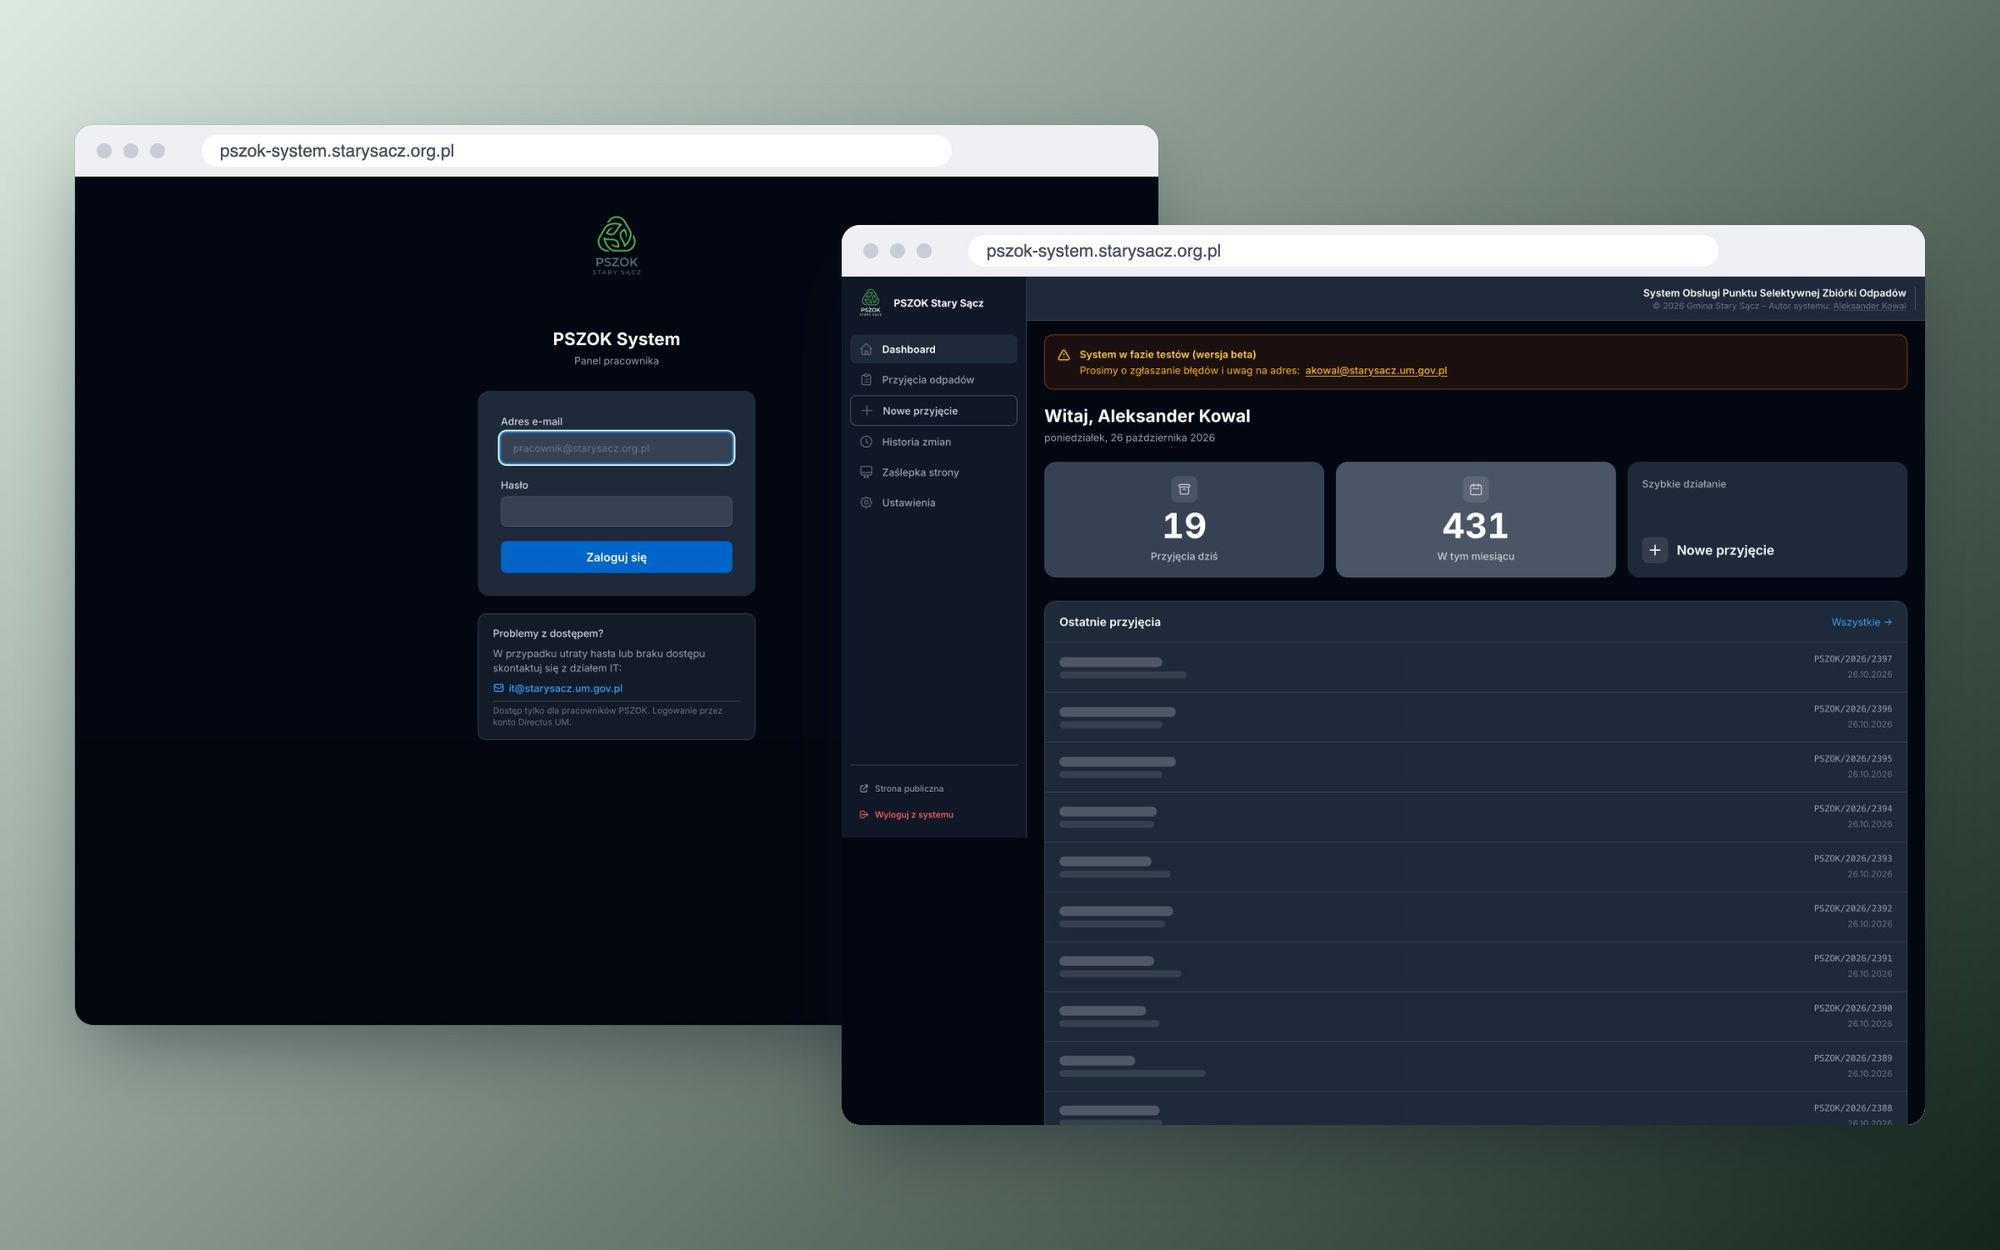Click the address bar of the dashboard window
The height and width of the screenshot is (1250, 2000).
point(1343,251)
